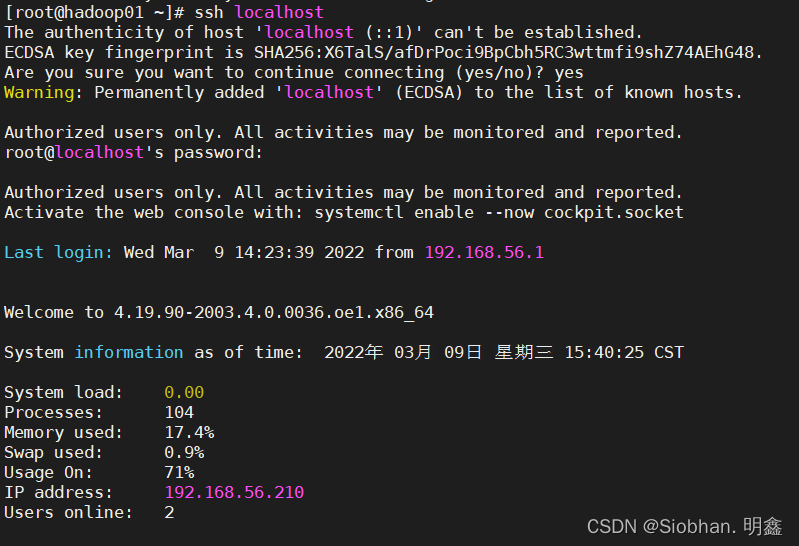Click the cyan word 'information'
This screenshot has width=799, height=546.
[x=129, y=352]
